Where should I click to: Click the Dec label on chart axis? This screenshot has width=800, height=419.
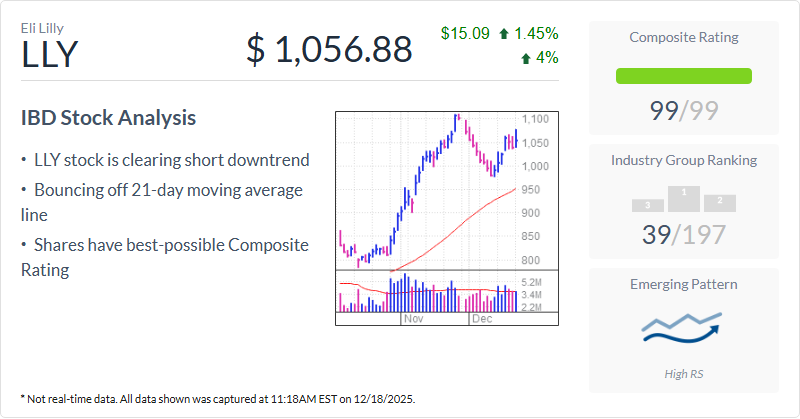pos(483,318)
